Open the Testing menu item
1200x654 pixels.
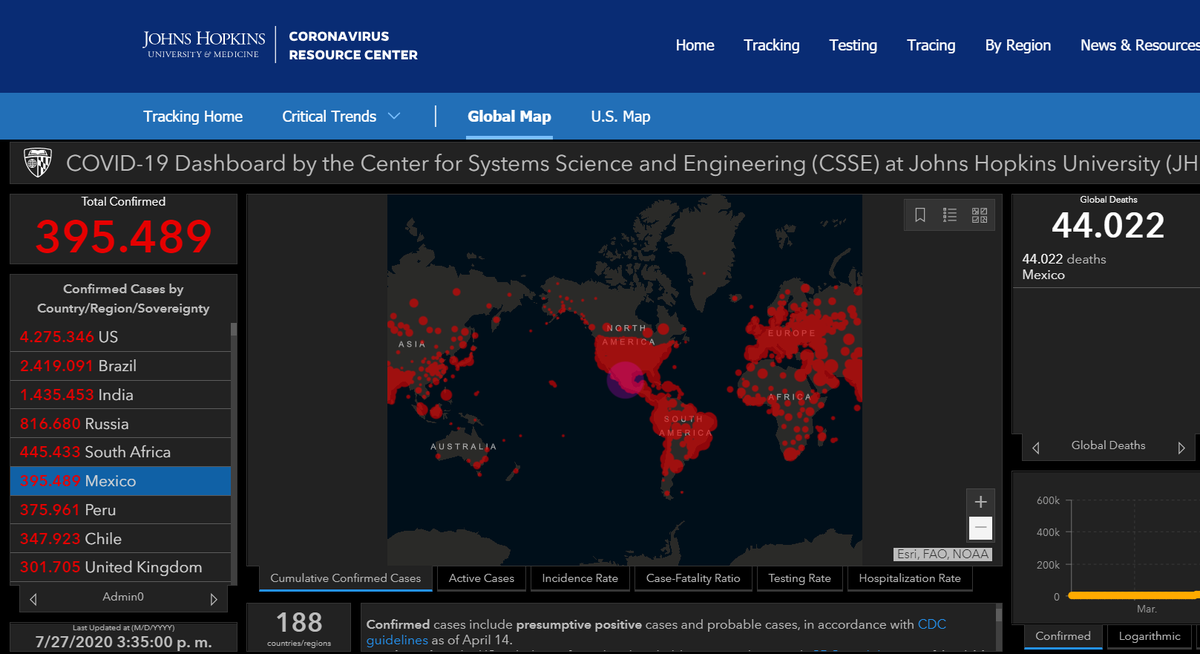pyautogui.click(x=853, y=45)
